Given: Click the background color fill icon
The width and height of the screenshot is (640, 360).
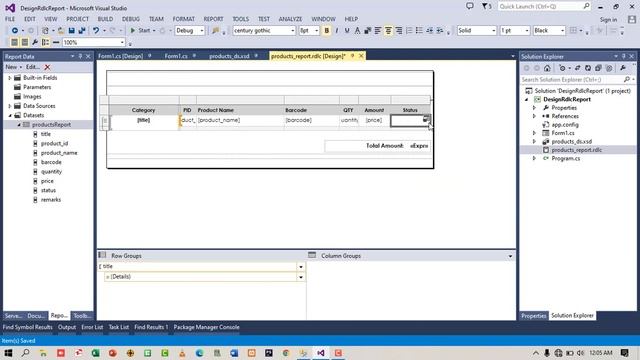Looking at the screenshot, I should tap(367, 31).
